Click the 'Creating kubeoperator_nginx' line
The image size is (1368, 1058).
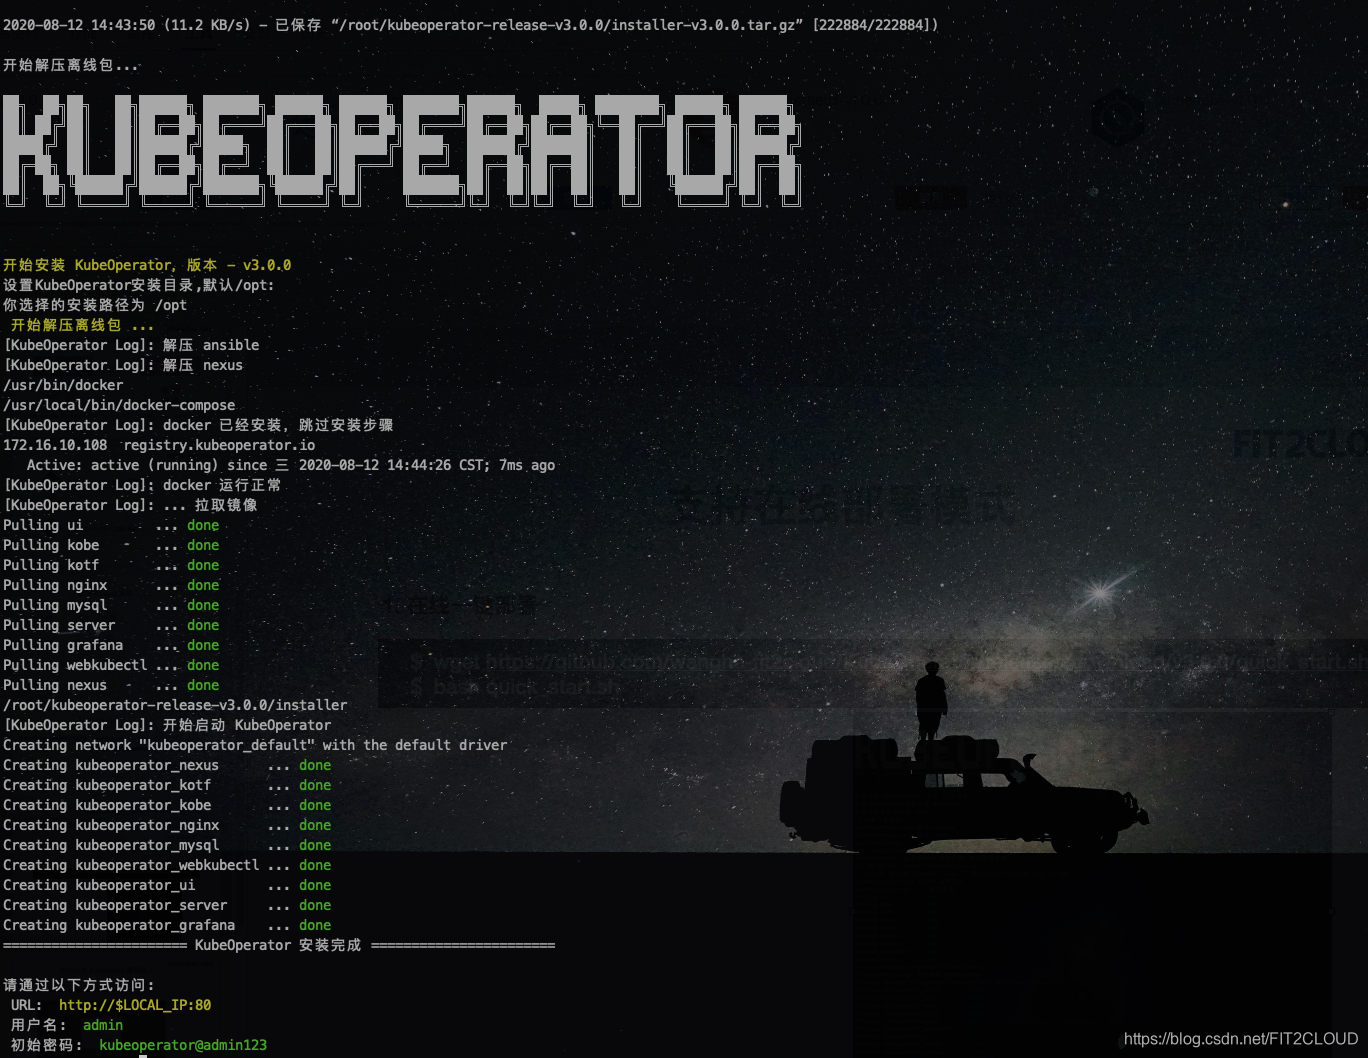coord(167,825)
